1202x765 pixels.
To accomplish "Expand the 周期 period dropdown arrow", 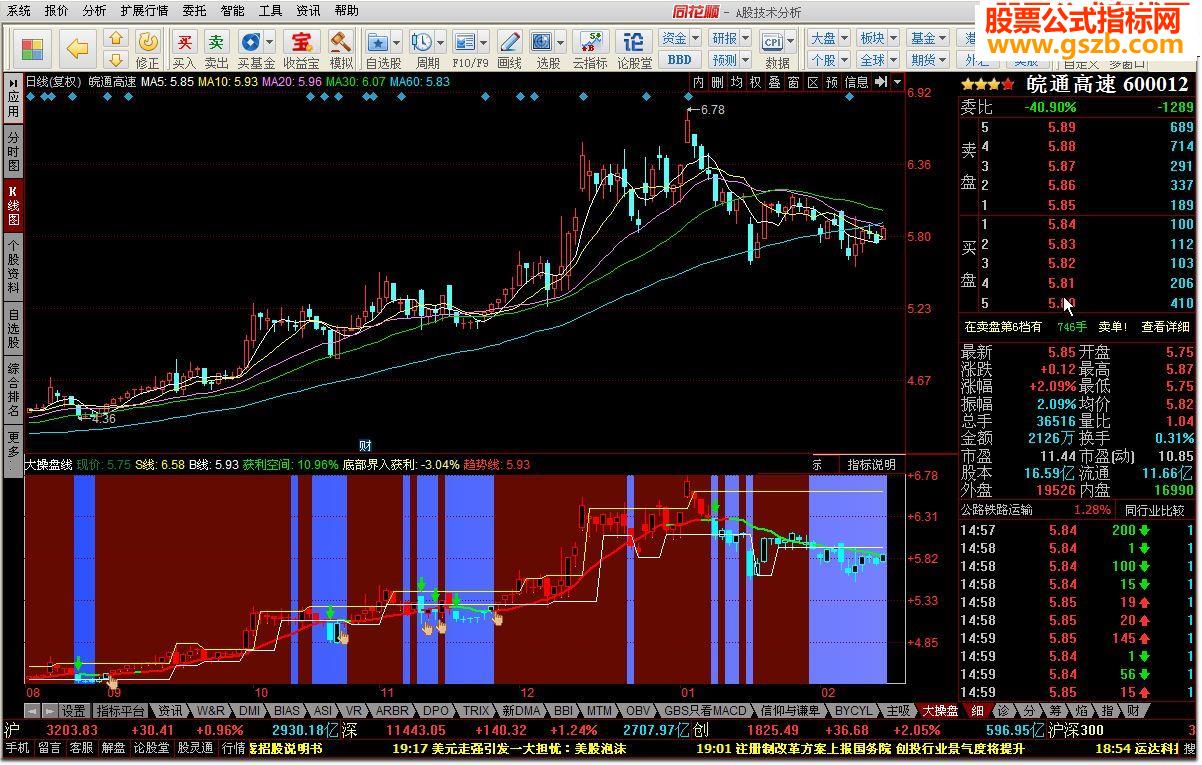I will coord(440,43).
